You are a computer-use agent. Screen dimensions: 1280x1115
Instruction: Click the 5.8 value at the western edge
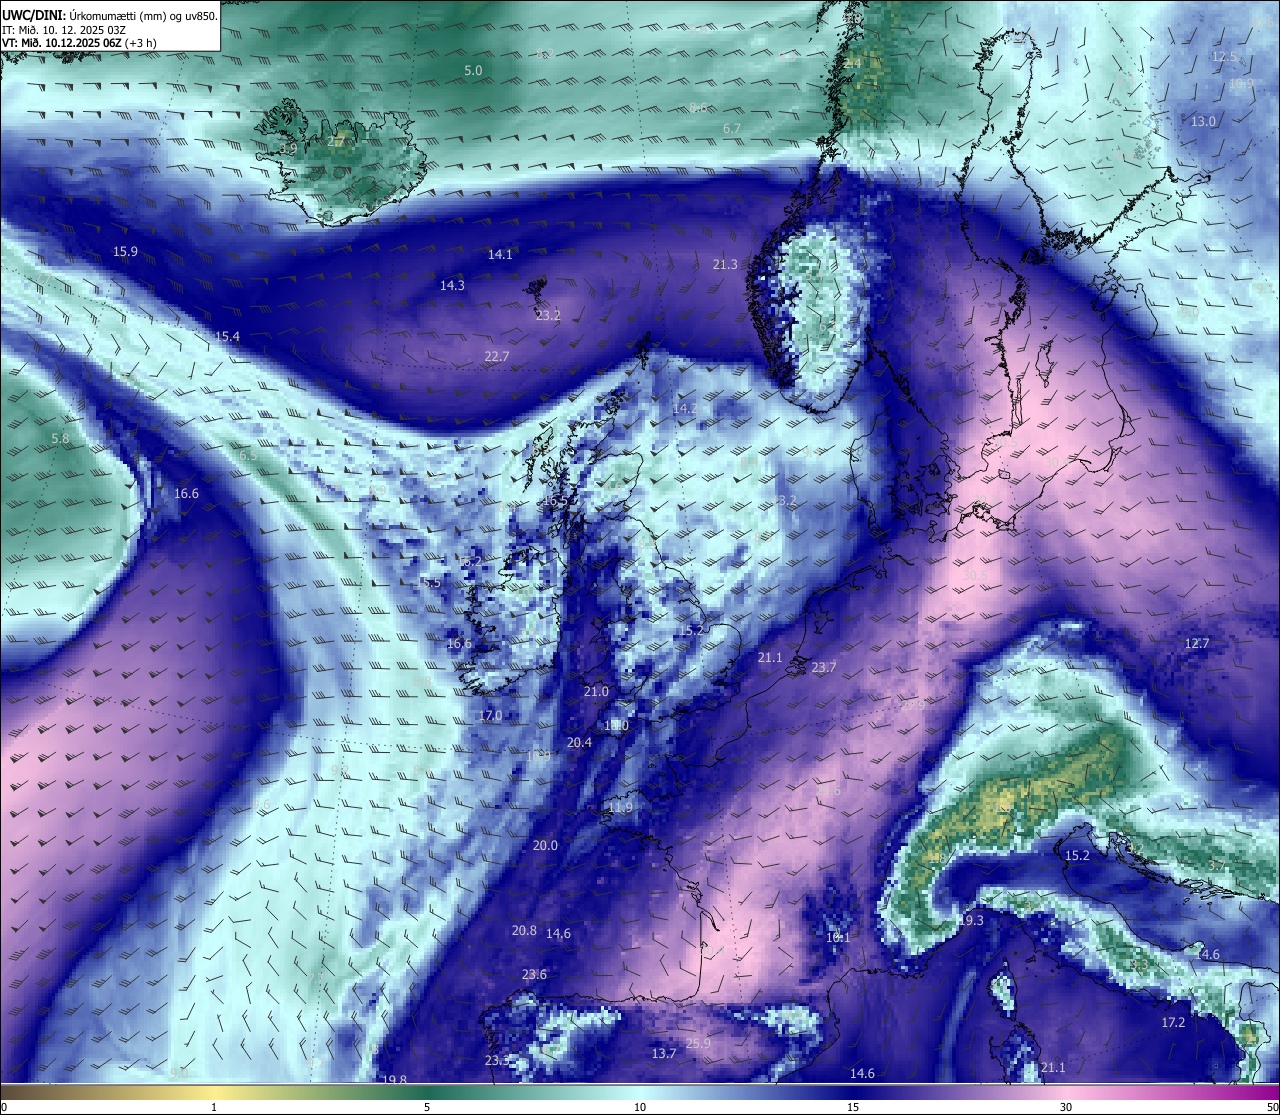pos(60,439)
